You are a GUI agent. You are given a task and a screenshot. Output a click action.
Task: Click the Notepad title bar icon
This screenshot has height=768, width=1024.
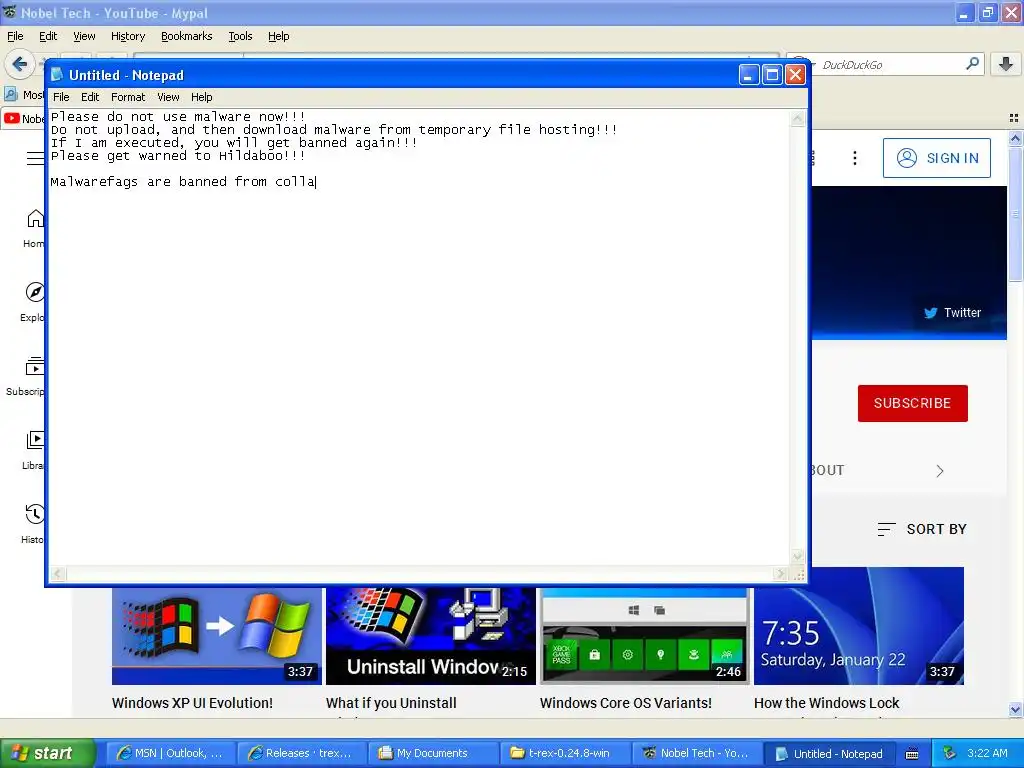click(57, 75)
